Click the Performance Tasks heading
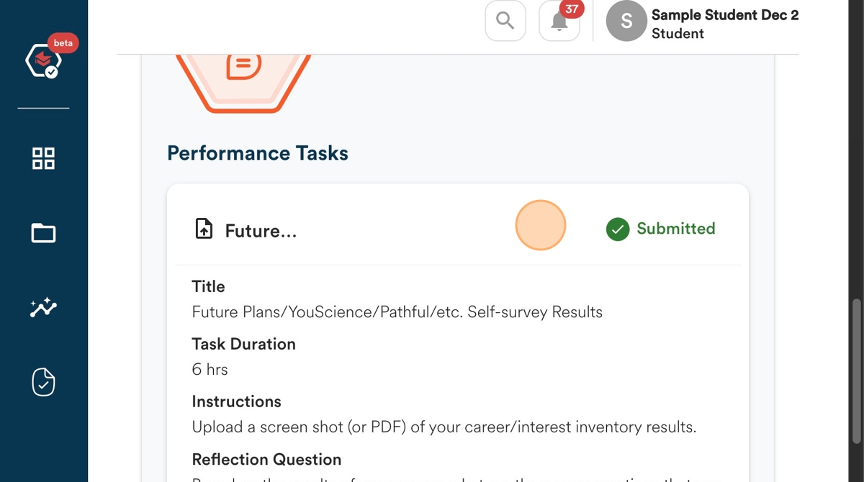 tap(257, 153)
